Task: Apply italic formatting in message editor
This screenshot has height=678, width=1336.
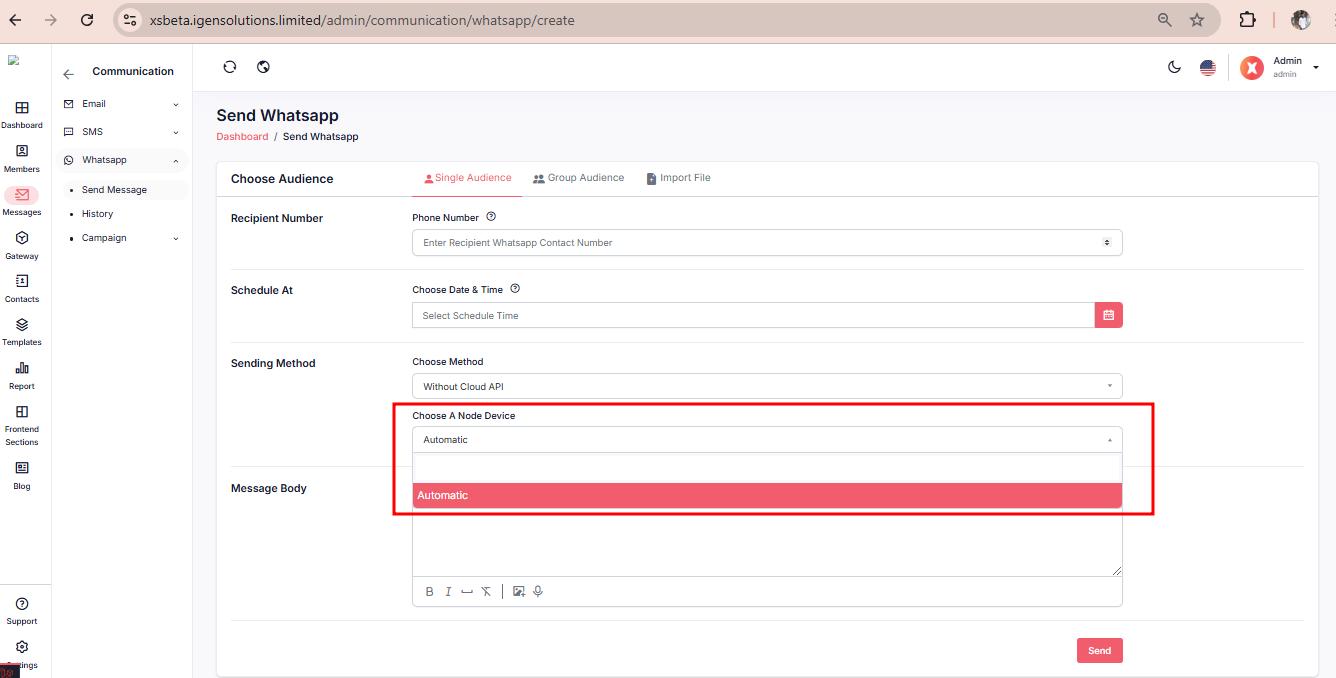Action: click(448, 591)
